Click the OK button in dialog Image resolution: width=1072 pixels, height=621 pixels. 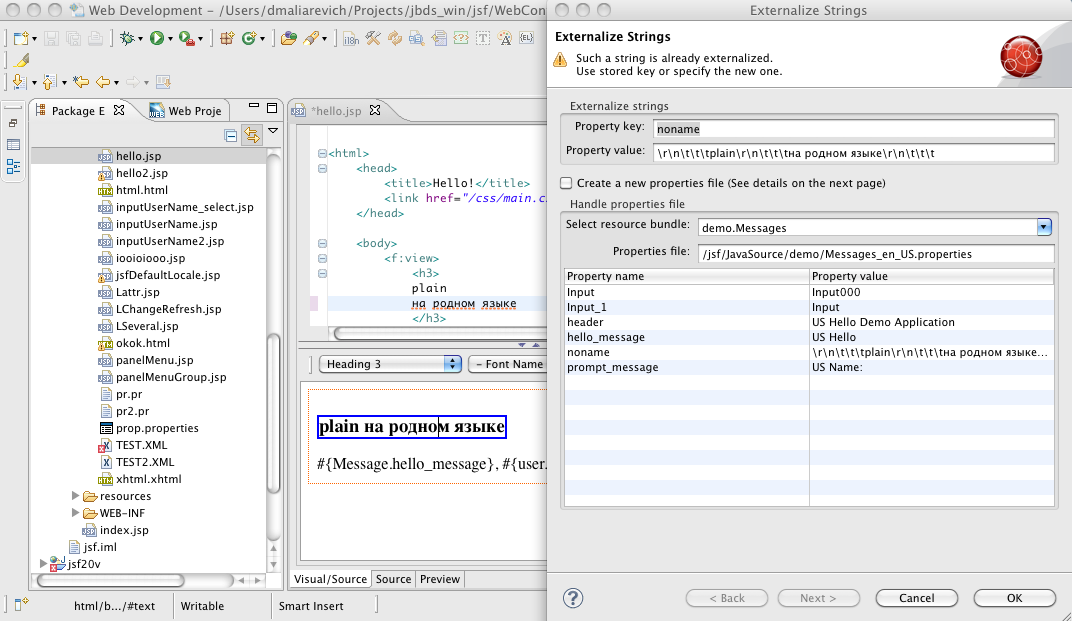tap(1014, 598)
